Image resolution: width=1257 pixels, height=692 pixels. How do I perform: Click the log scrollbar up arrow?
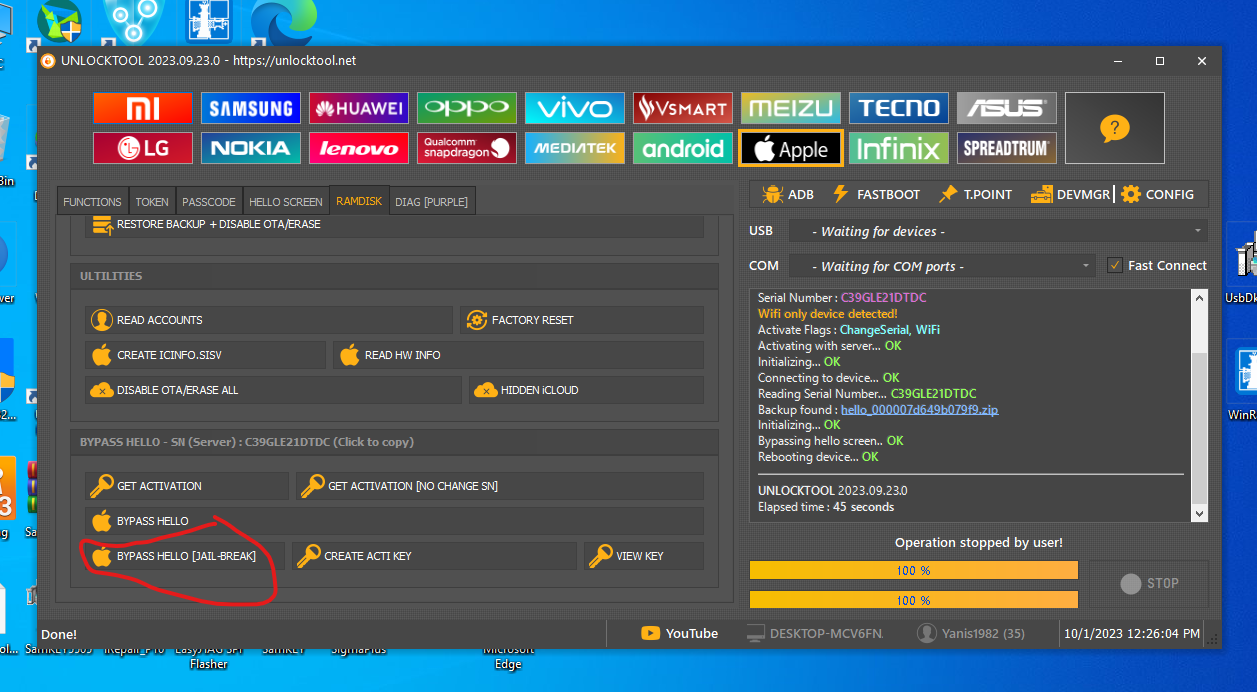coord(1200,298)
